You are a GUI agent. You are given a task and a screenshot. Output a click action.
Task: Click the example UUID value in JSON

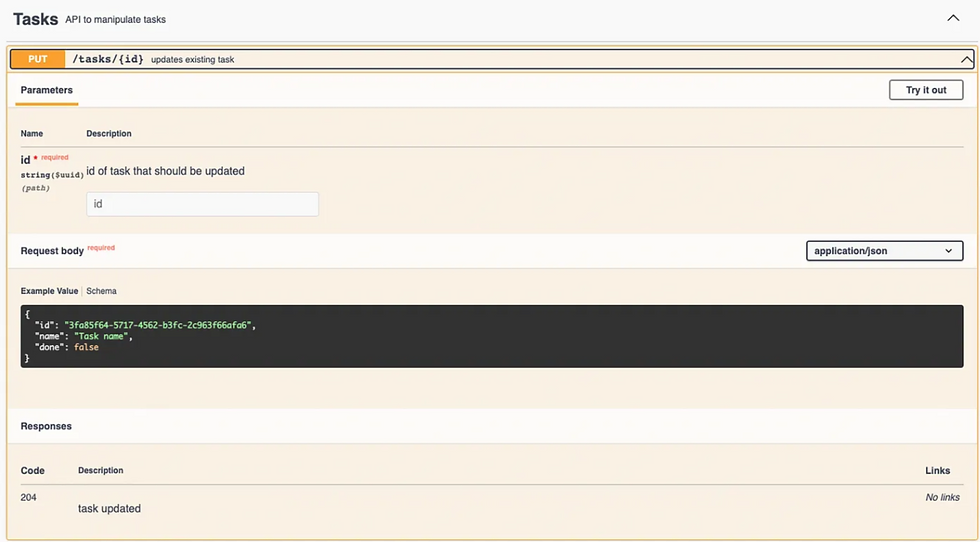point(158,325)
